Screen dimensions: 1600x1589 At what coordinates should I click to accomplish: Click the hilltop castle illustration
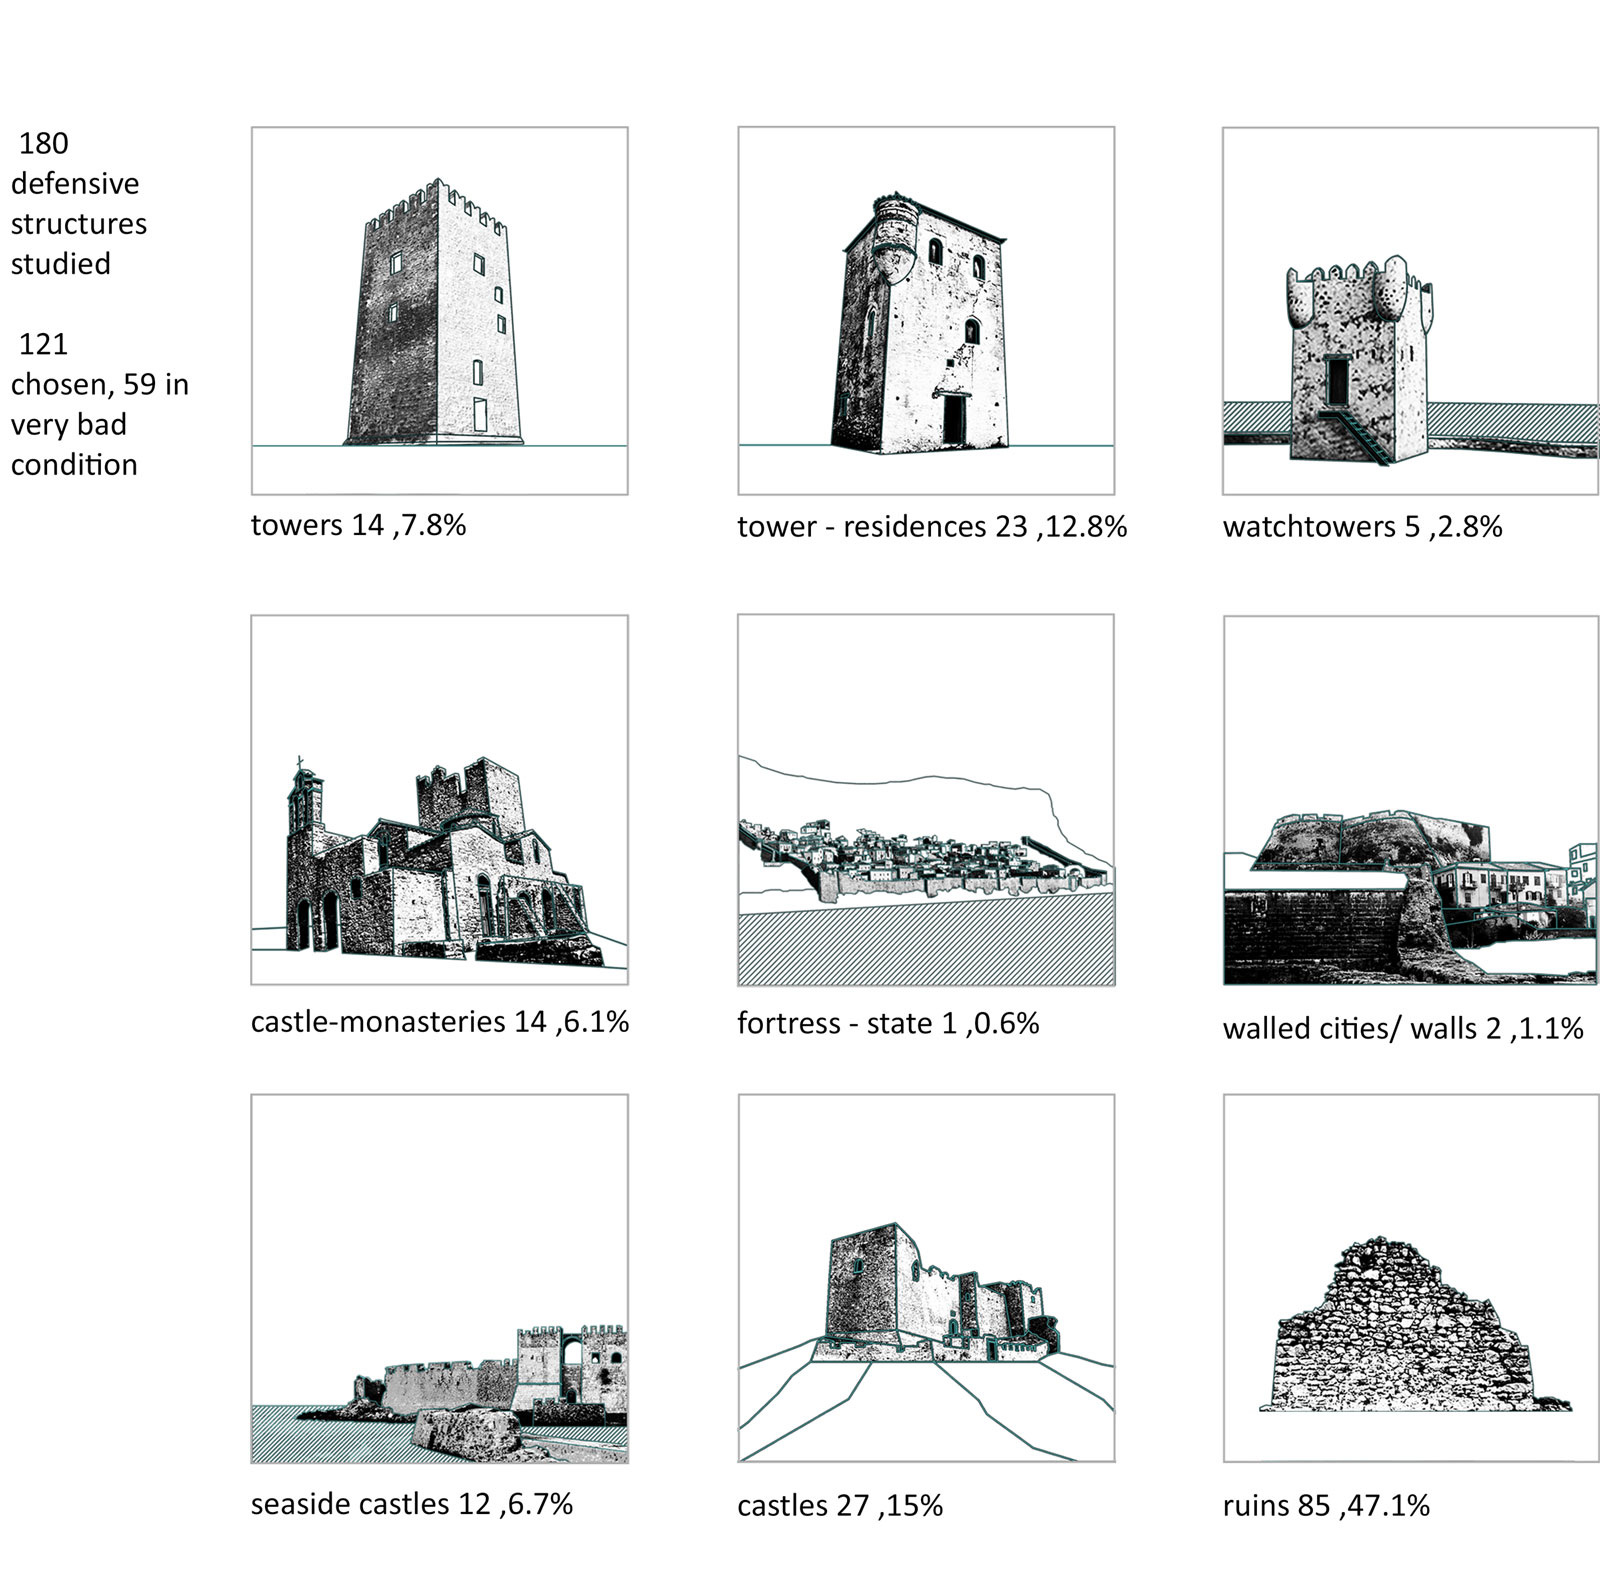coord(937,1293)
